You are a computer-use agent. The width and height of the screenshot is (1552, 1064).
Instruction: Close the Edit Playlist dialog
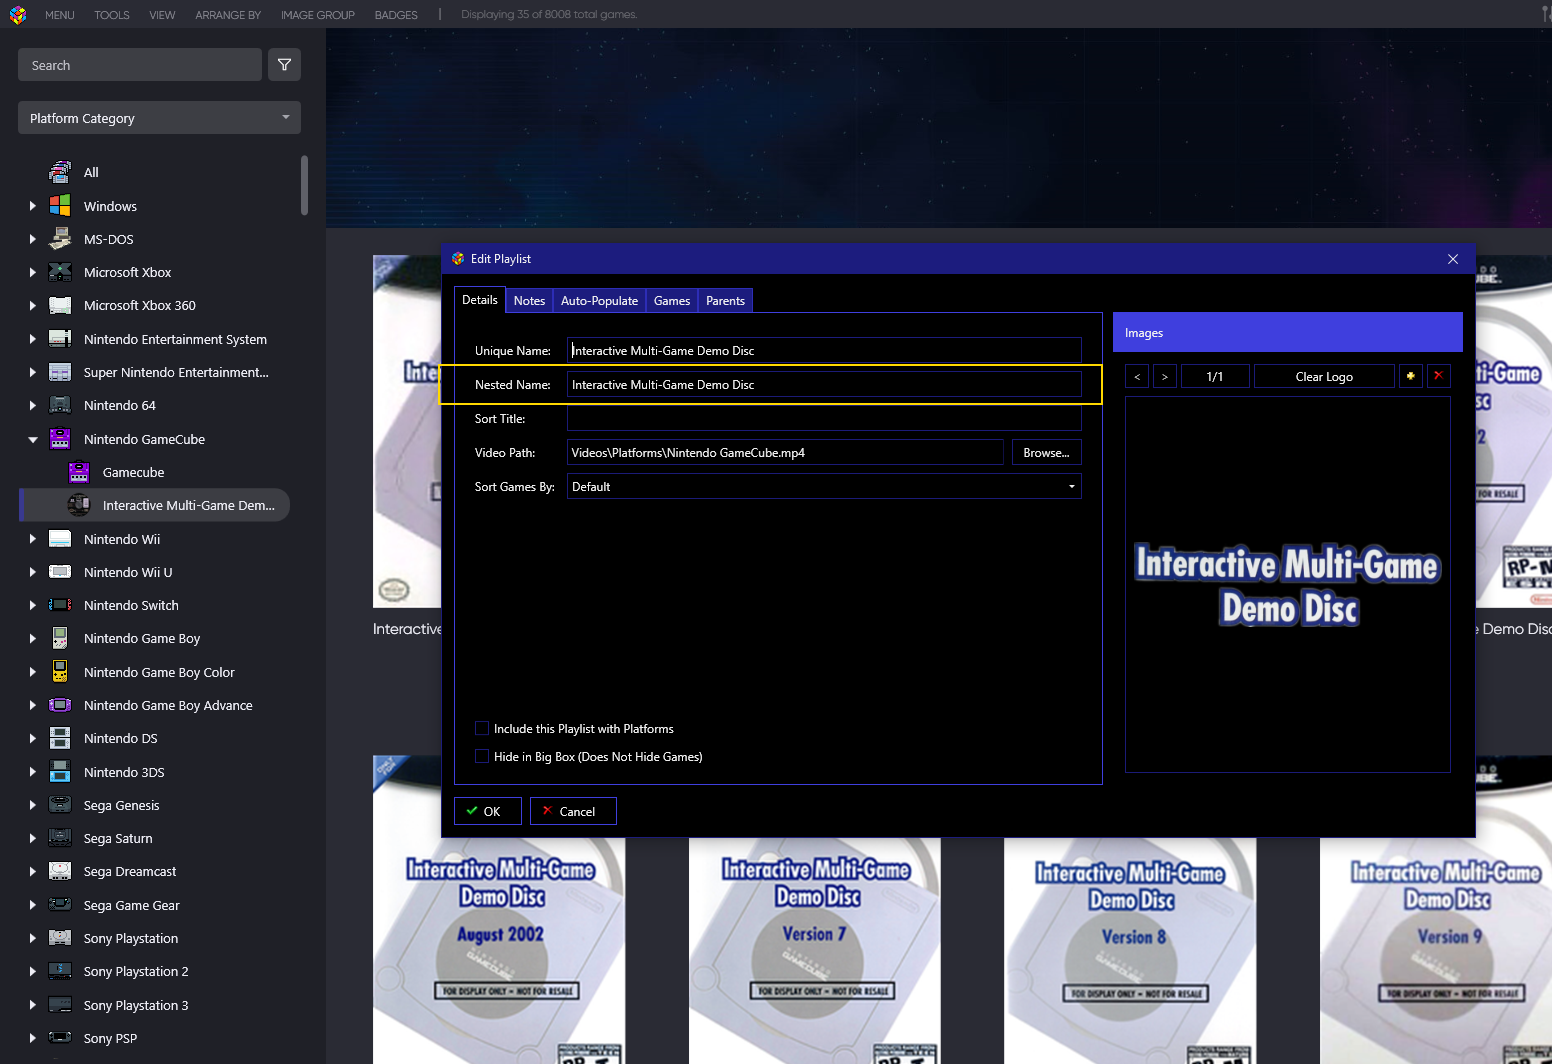tap(1453, 259)
